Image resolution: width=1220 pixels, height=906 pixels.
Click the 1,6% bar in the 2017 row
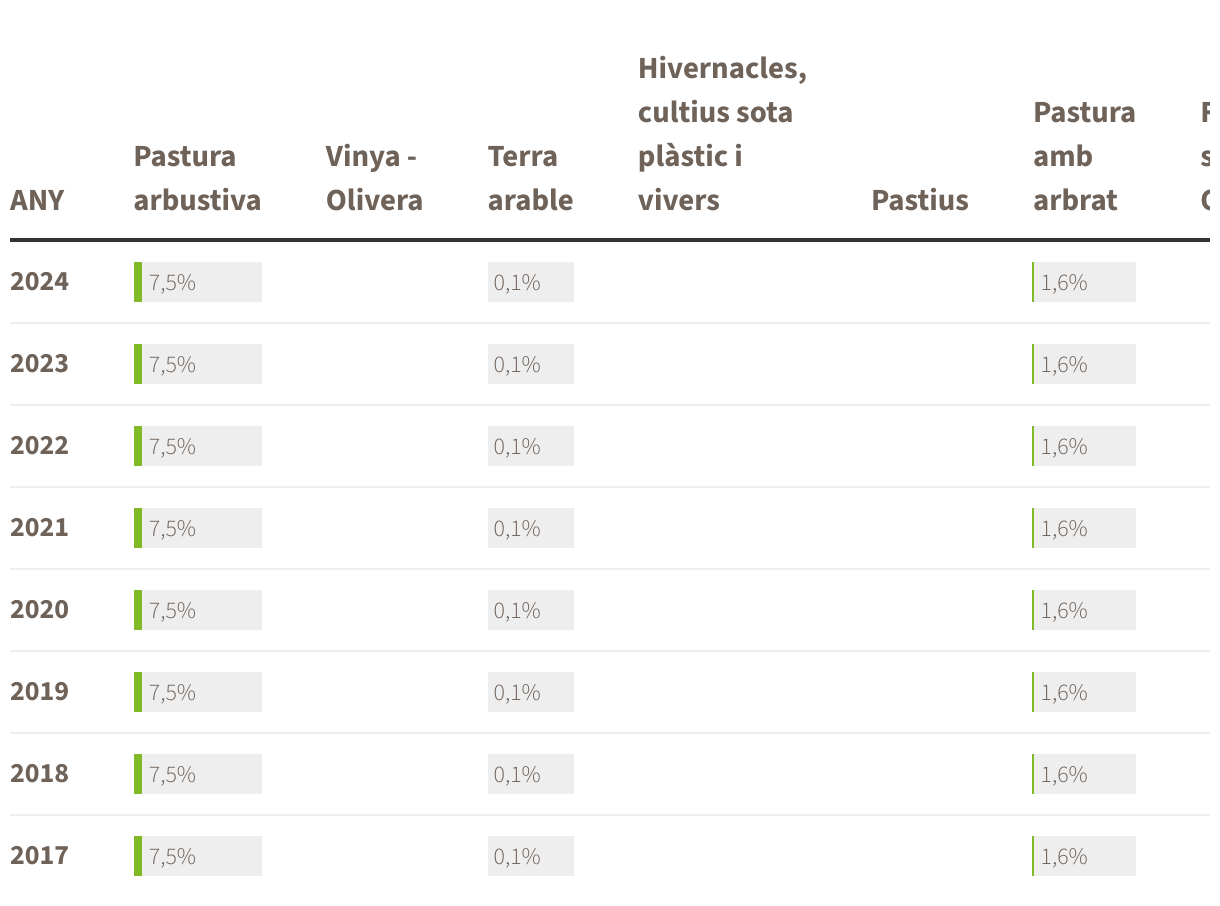click(1084, 856)
